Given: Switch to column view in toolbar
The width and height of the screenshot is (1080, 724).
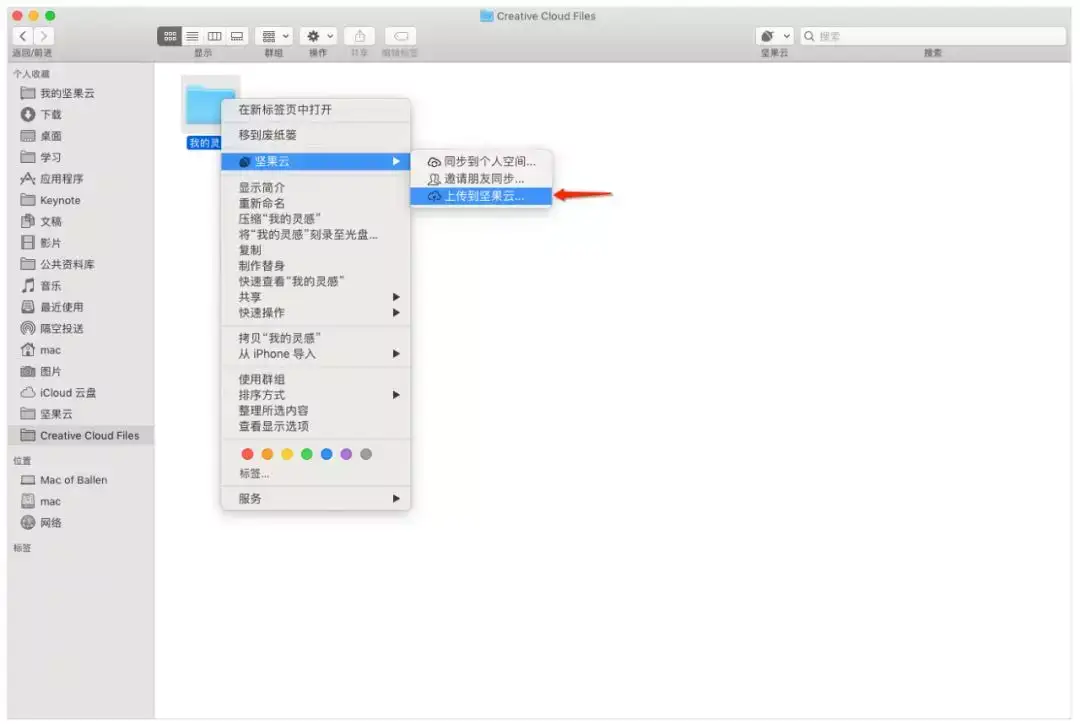Looking at the screenshot, I should 214,36.
